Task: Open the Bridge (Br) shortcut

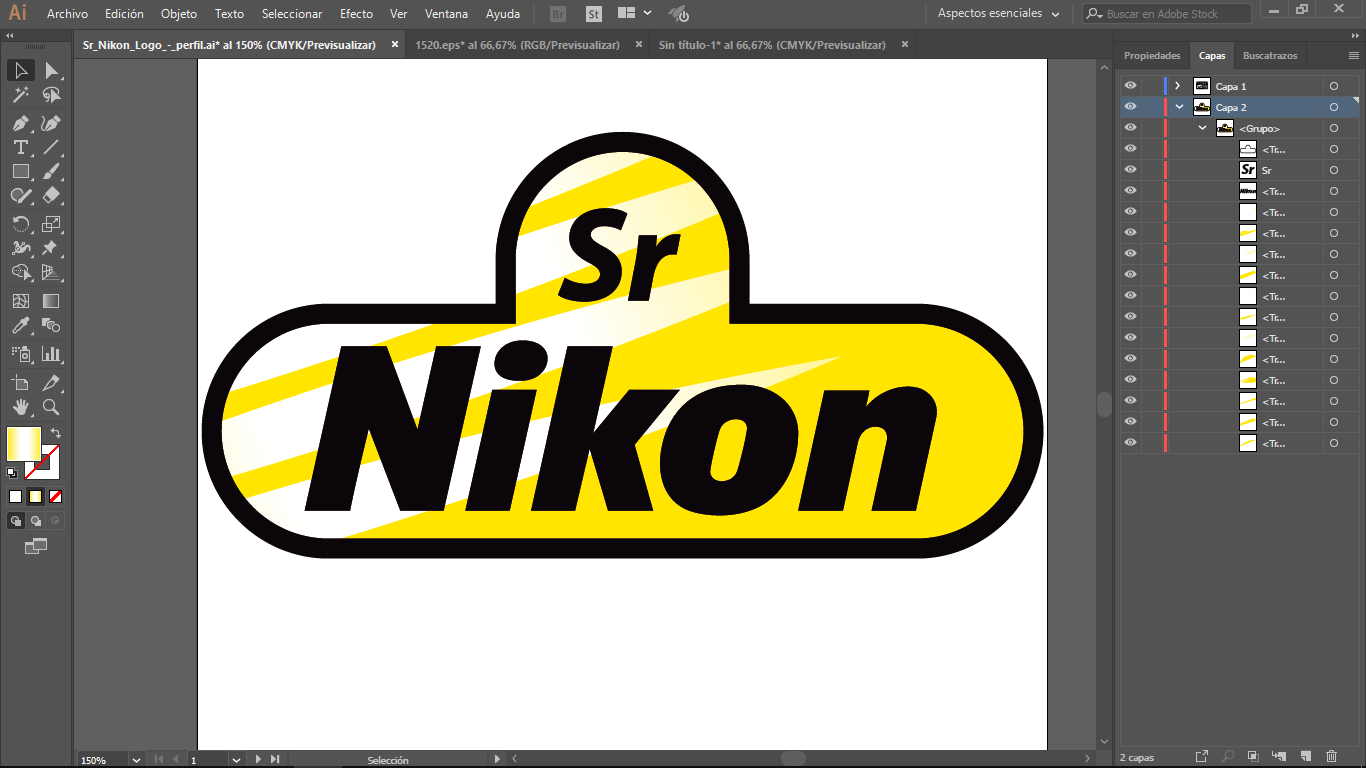Action: [558, 14]
